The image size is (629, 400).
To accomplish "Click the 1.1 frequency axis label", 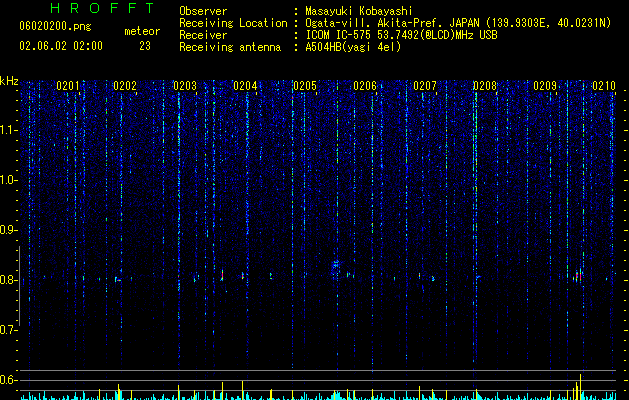I will click(x=9, y=130).
